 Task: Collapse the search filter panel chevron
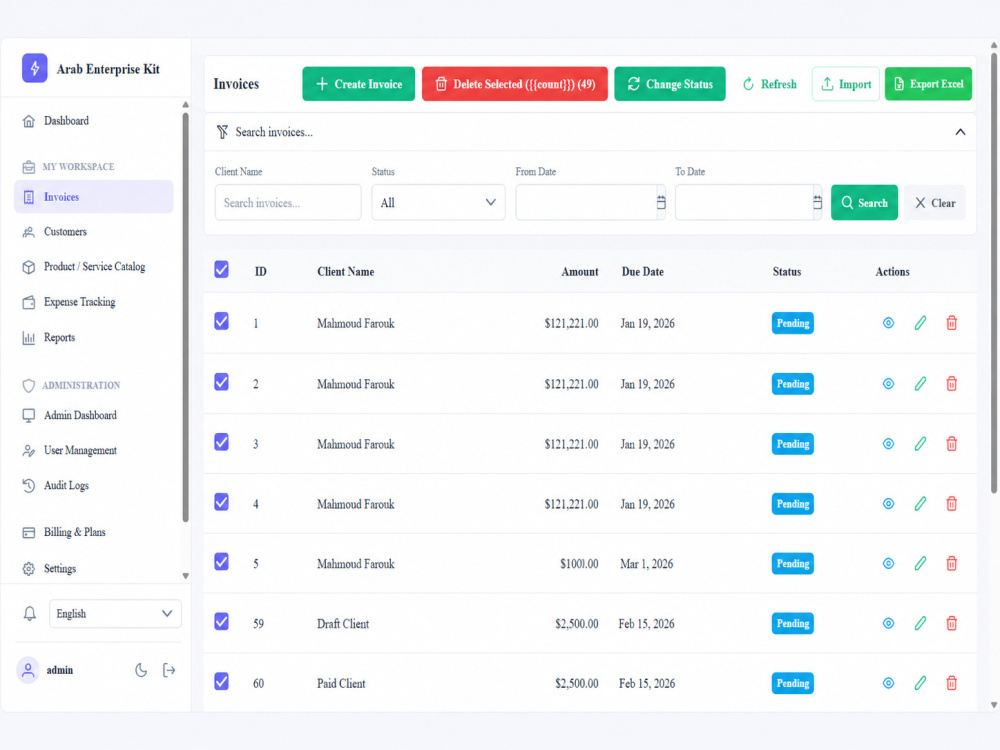[x=960, y=132]
